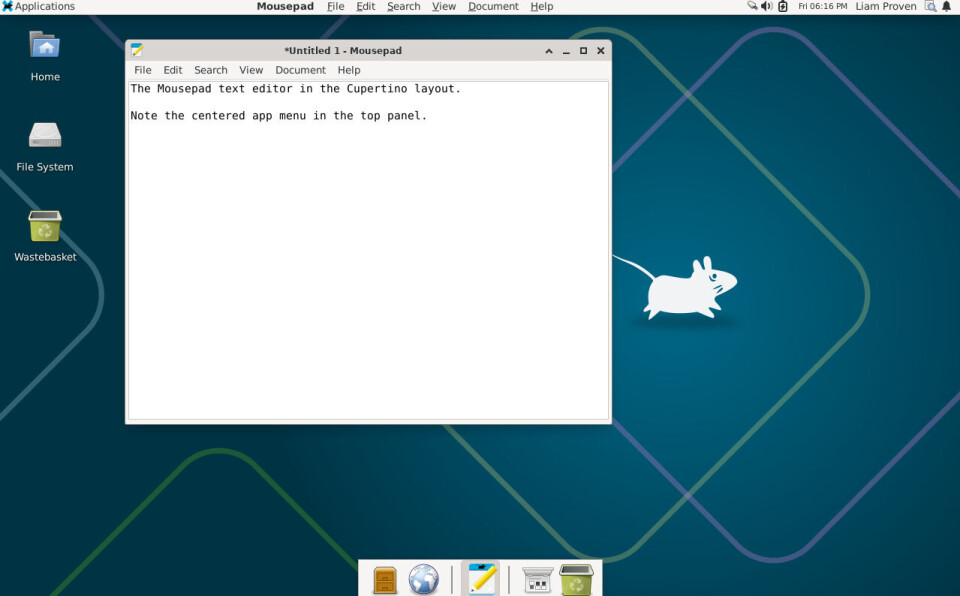960x596 pixels.
Task: Open Edit menu inside the Mousepad window
Action: point(173,70)
